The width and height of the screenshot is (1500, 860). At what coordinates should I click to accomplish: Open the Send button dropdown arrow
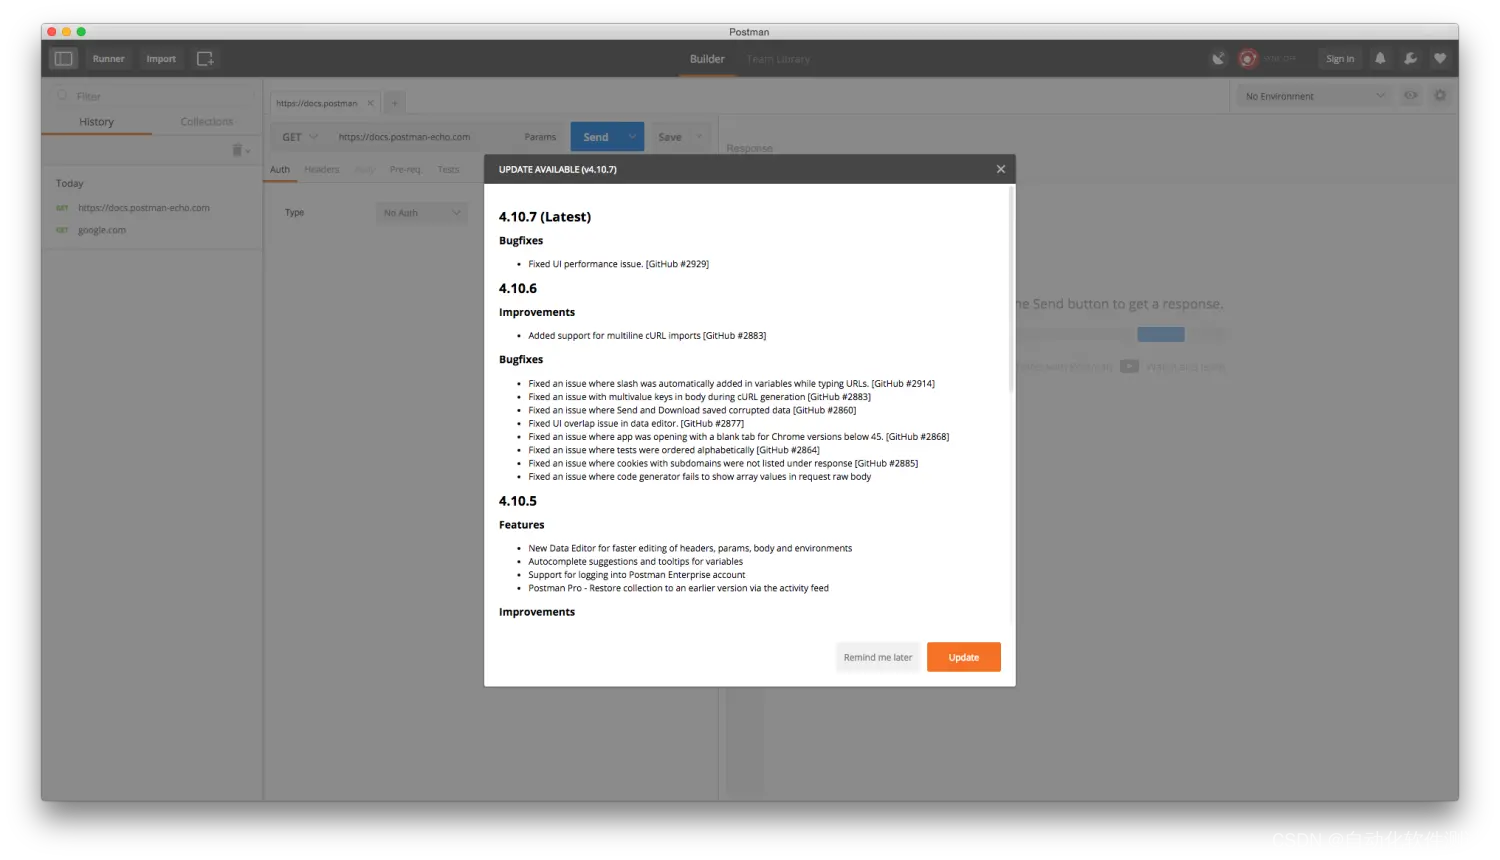pyautogui.click(x=632, y=137)
